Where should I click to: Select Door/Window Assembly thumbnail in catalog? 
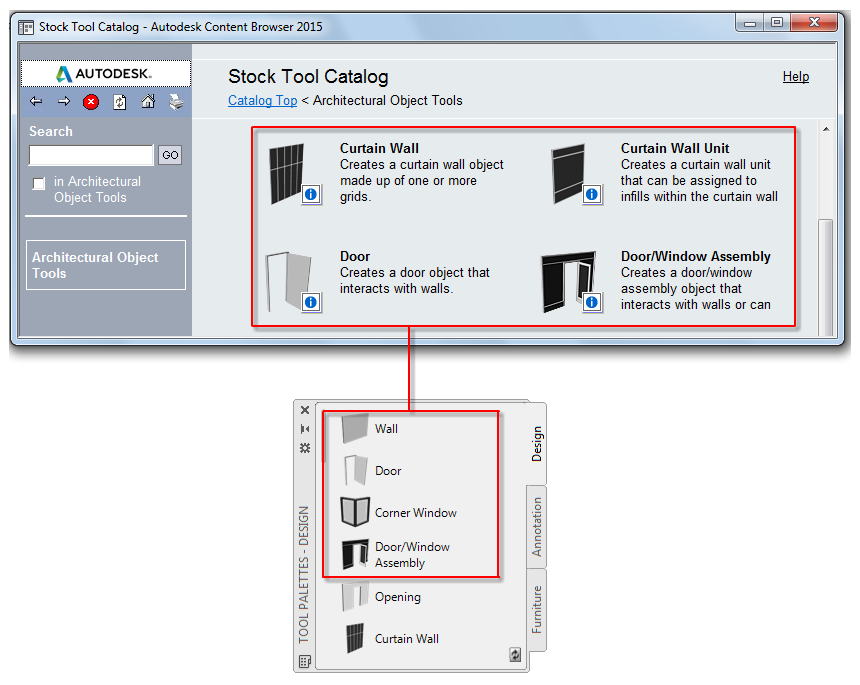[569, 281]
